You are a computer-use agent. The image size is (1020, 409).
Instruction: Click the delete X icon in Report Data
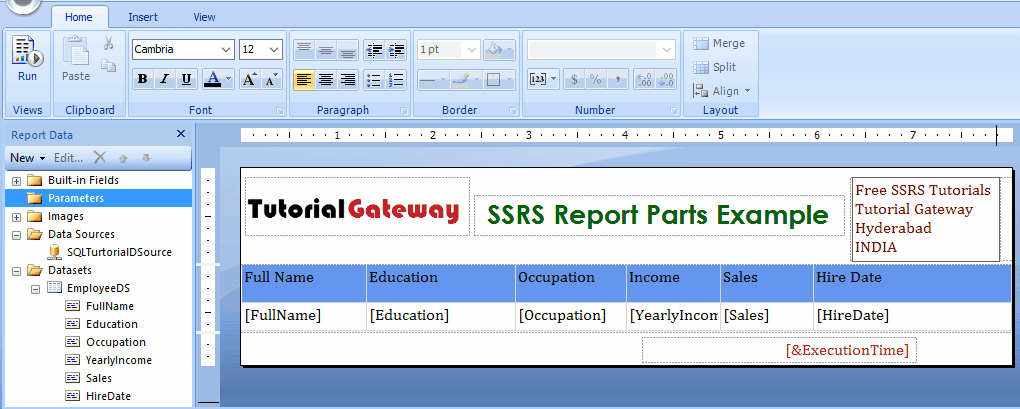click(100, 157)
